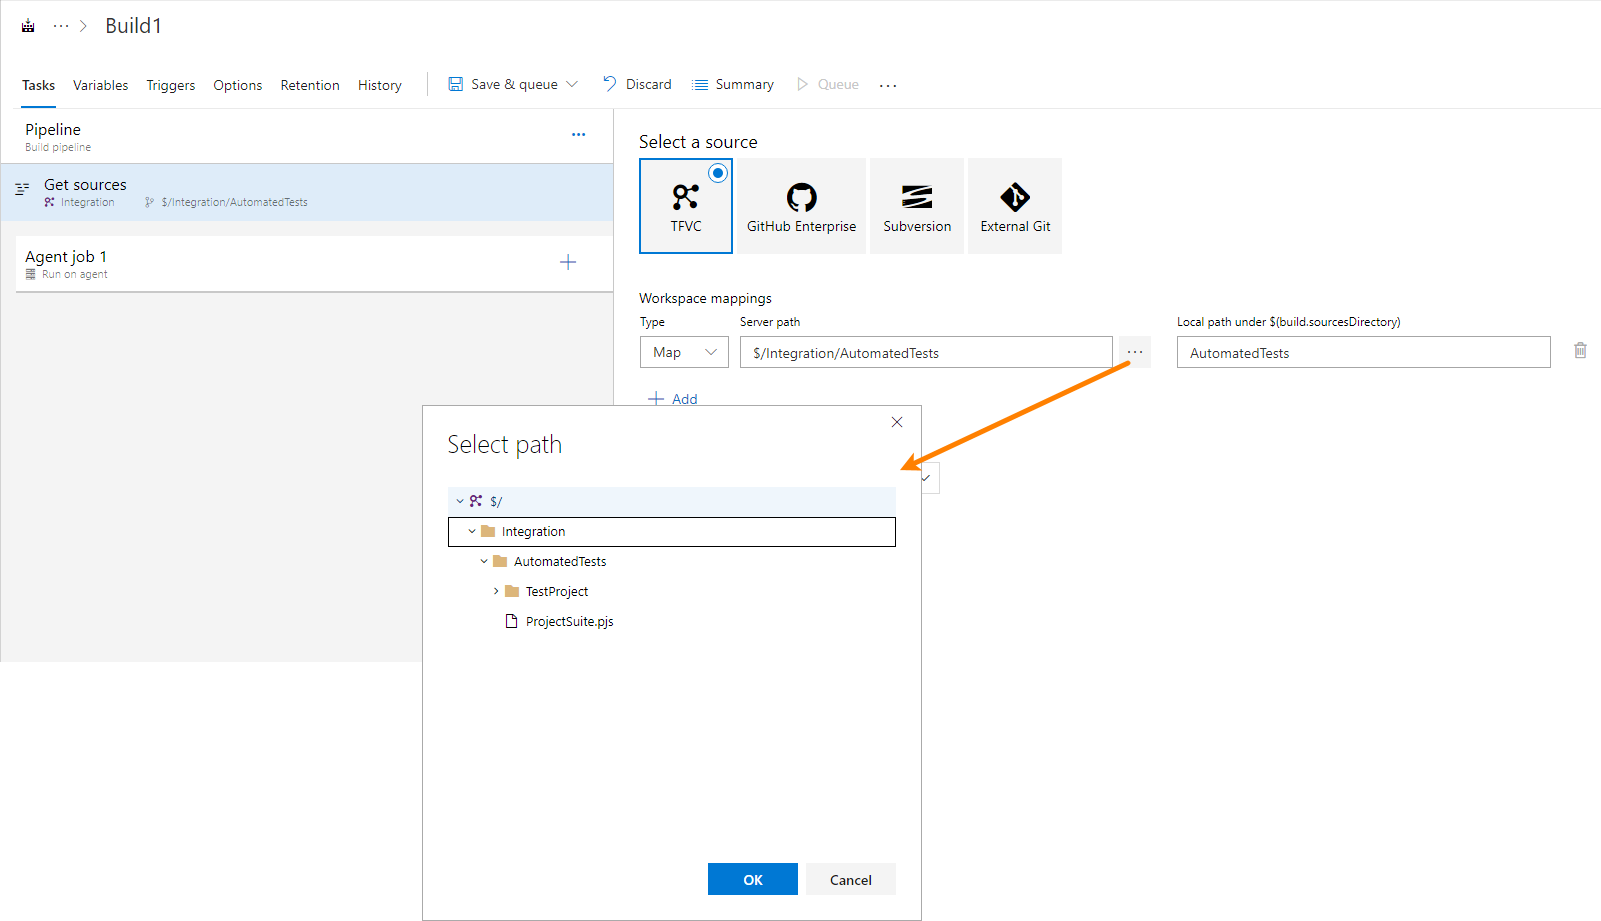Add a new workspace mapping
Image resolution: width=1601 pixels, height=921 pixels.
coord(674,398)
